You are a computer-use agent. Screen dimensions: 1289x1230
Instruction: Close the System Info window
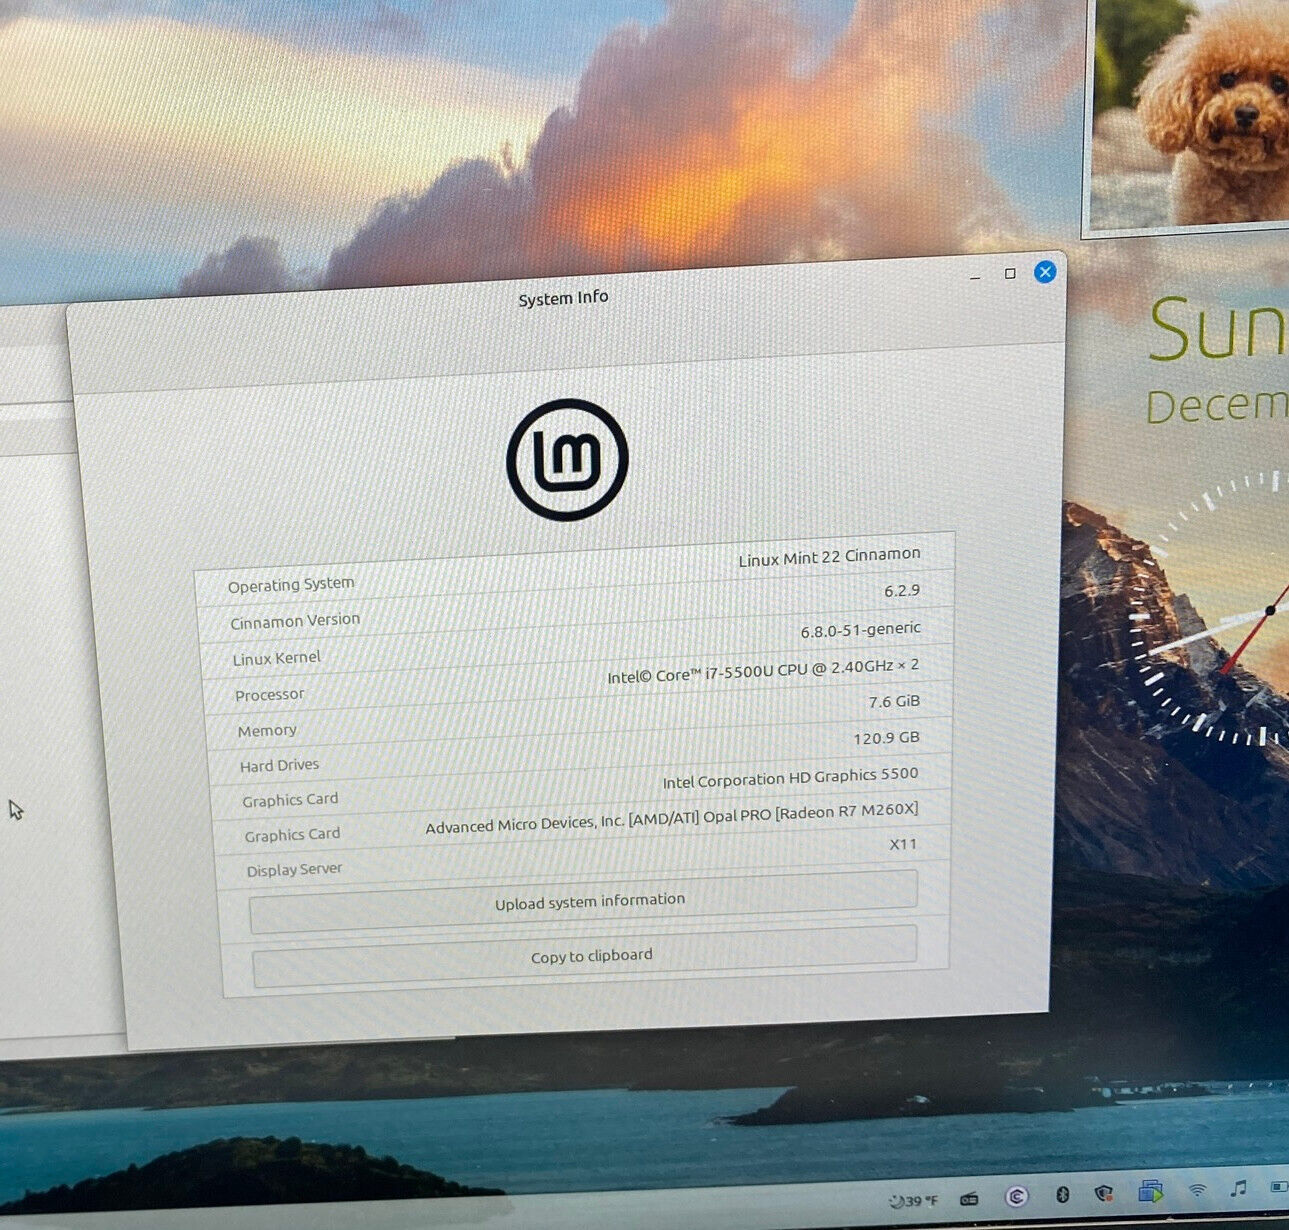(x=1045, y=272)
